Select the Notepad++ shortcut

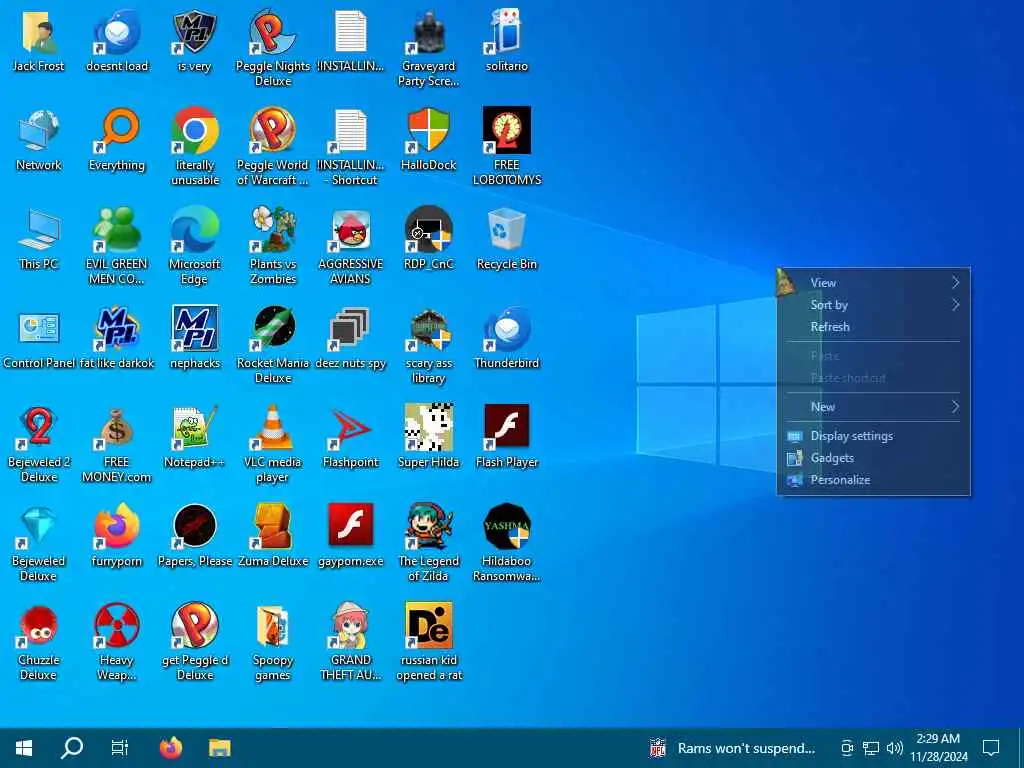pyautogui.click(x=195, y=428)
